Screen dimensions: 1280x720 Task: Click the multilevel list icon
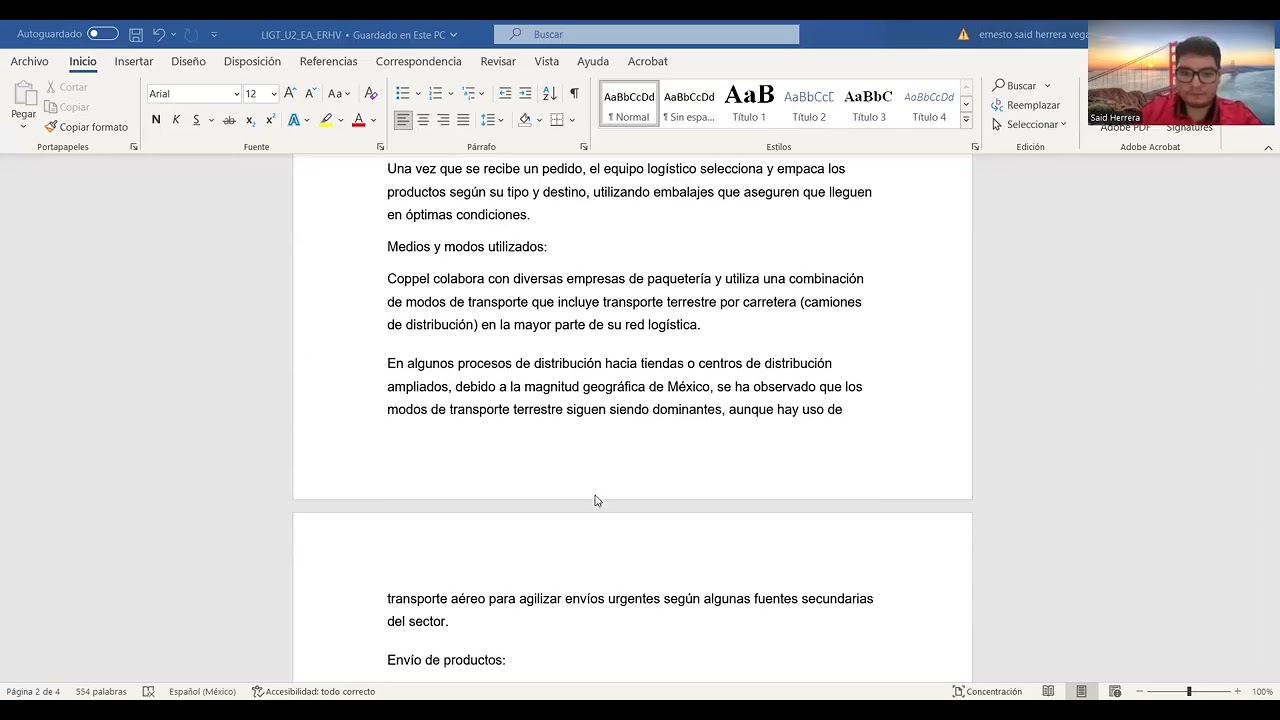click(x=468, y=93)
